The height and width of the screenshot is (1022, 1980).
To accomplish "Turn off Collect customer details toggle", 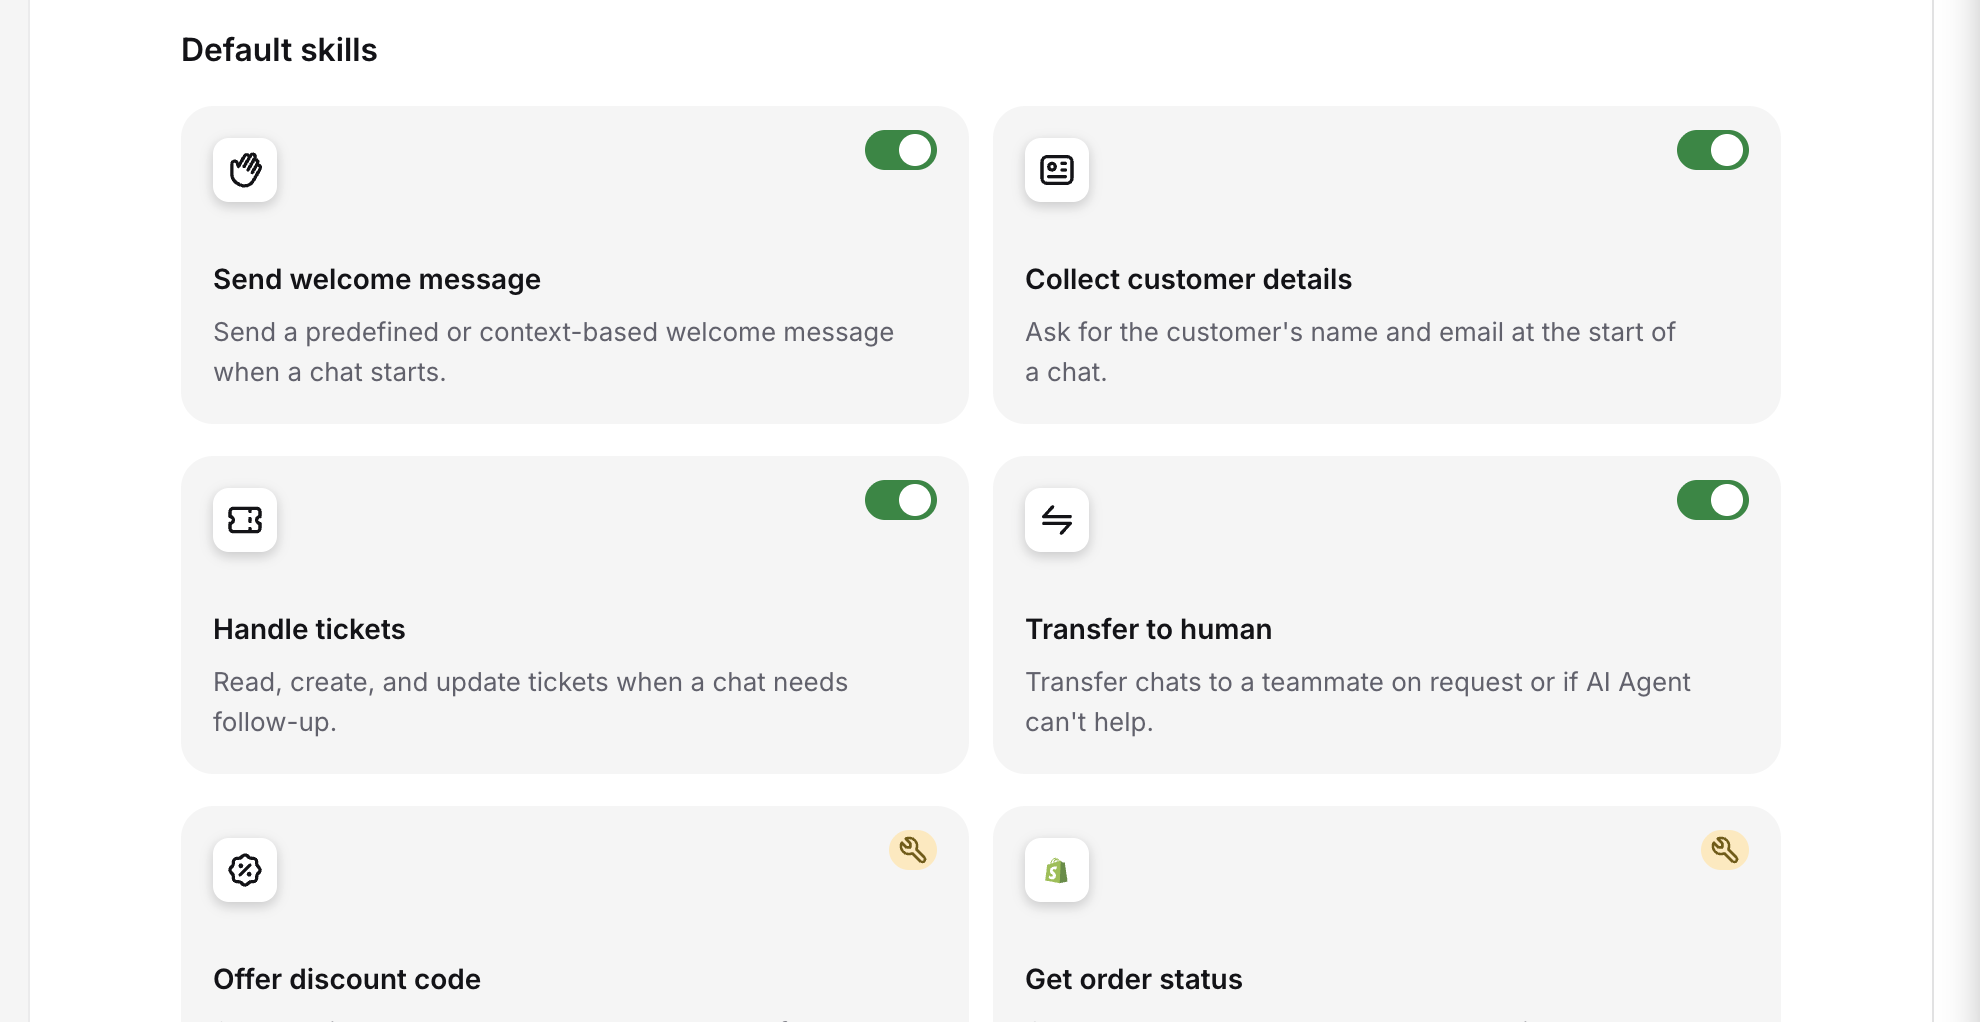I will click(1713, 150).
